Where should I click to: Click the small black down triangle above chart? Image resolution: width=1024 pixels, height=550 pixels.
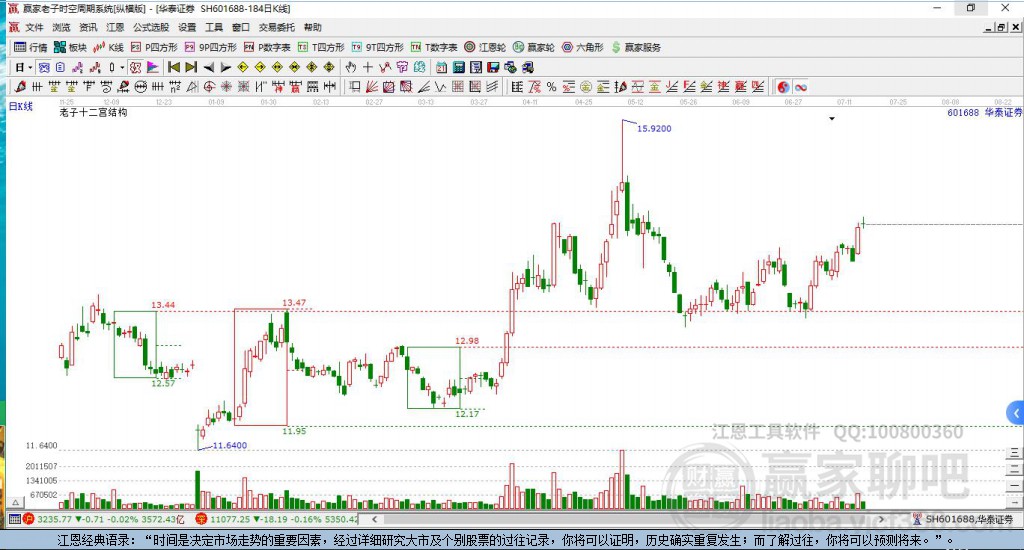[x=831, y=119]
